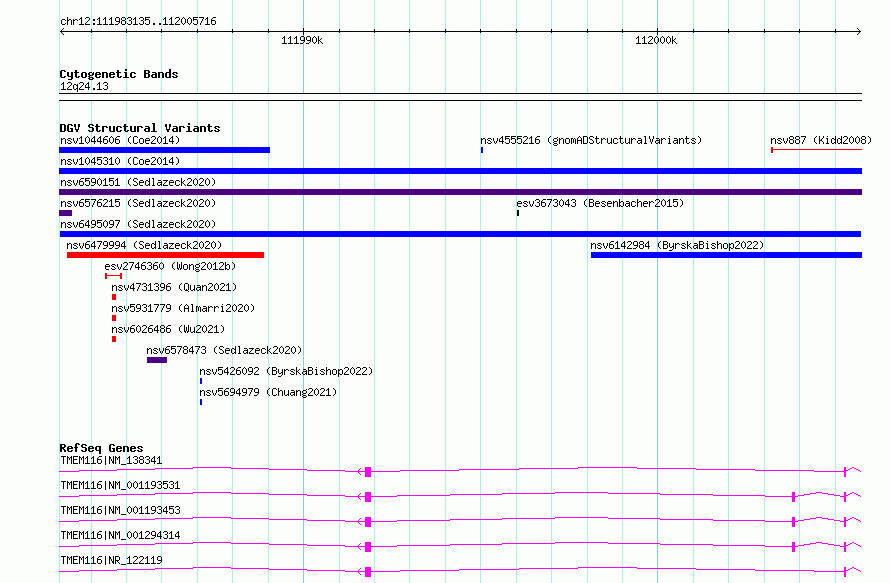Click the nsv5931779 (Almarri2020) red marker
890x583 pixels.
pyautogui.click(x=114, y=318)
